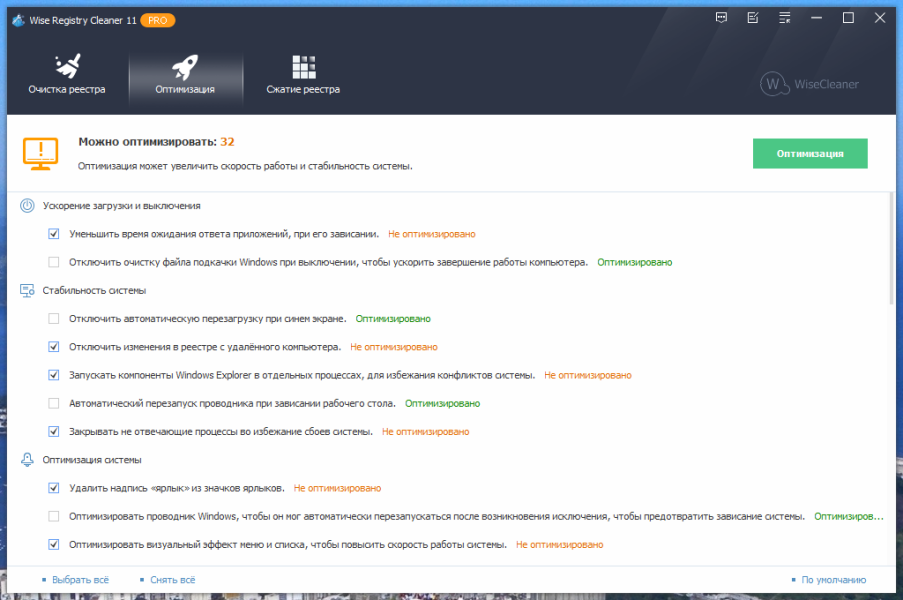Minimize the Wise Registry Cleaner window

pyautogui.click(x=816, y=18)
